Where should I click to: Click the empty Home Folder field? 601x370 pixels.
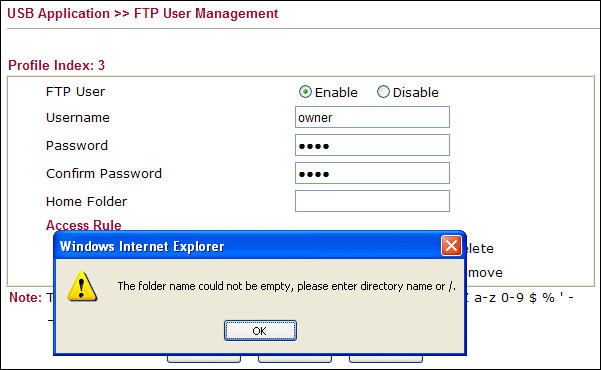tap(372, 201)
